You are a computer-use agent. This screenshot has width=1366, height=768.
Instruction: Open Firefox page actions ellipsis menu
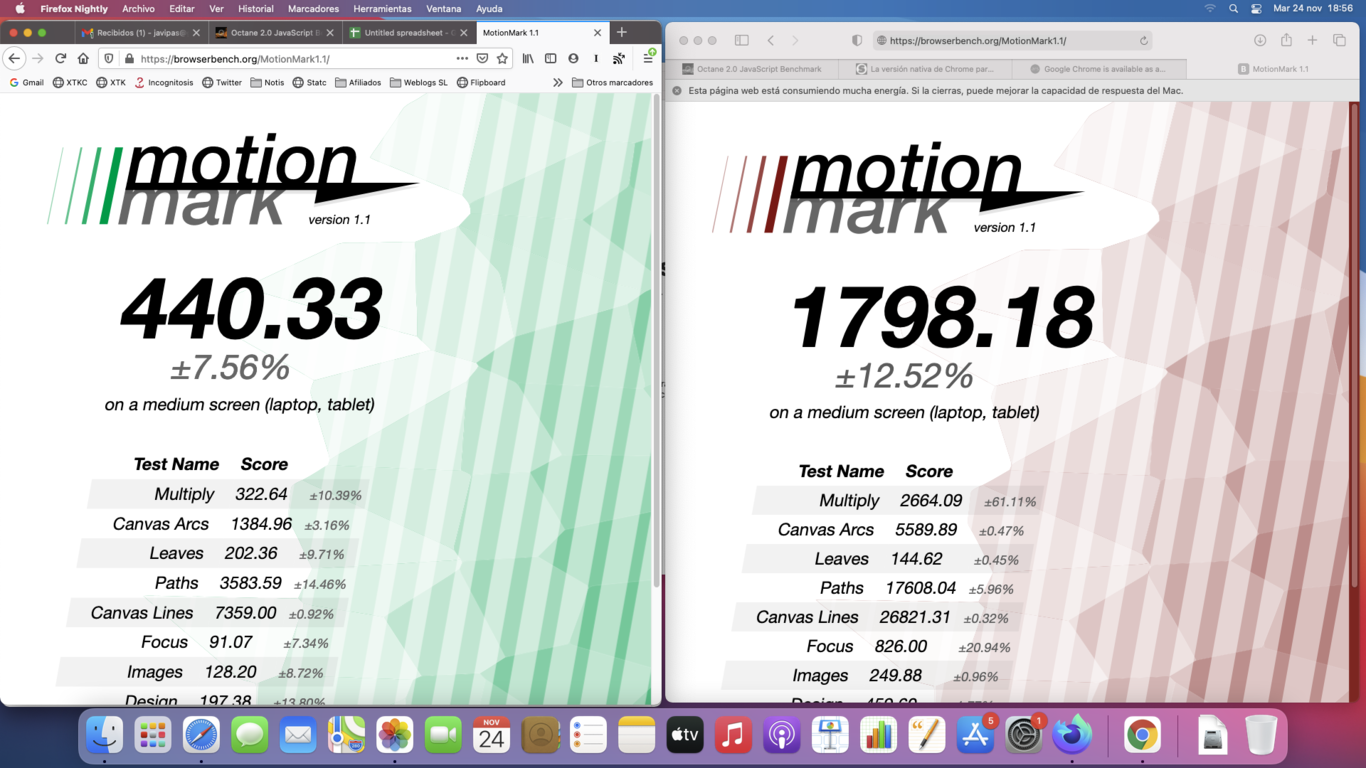tap(461, 59)
